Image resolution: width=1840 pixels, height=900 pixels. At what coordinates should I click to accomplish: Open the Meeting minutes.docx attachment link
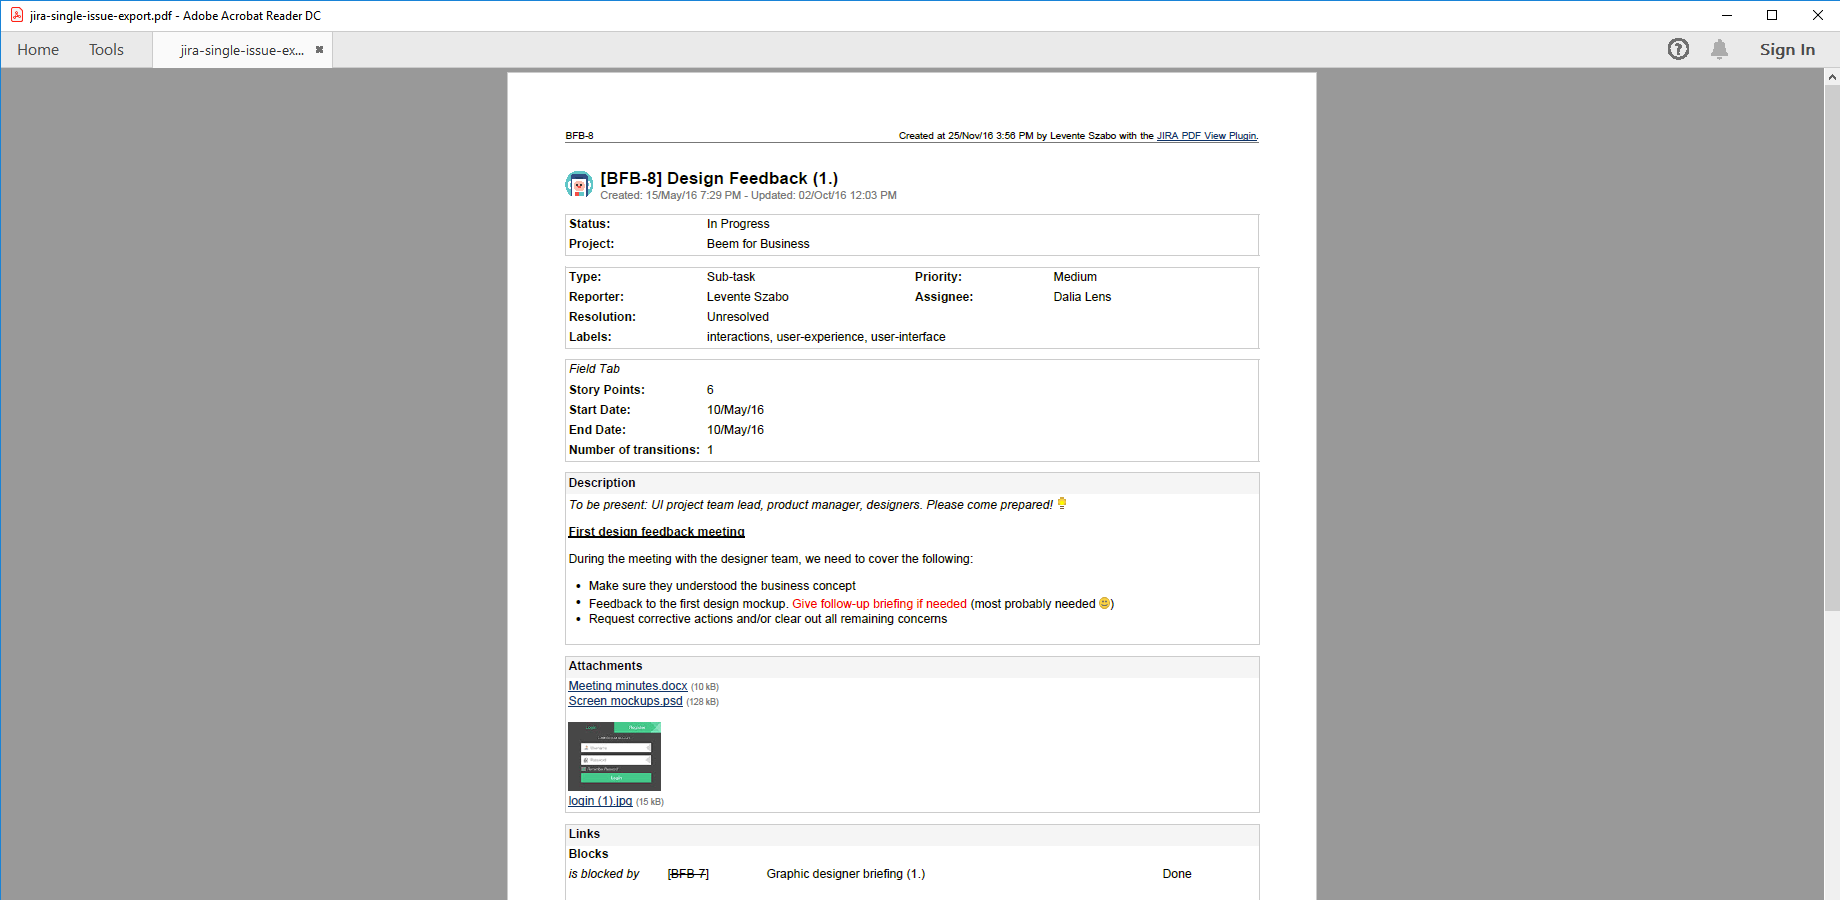pos(627,686)
